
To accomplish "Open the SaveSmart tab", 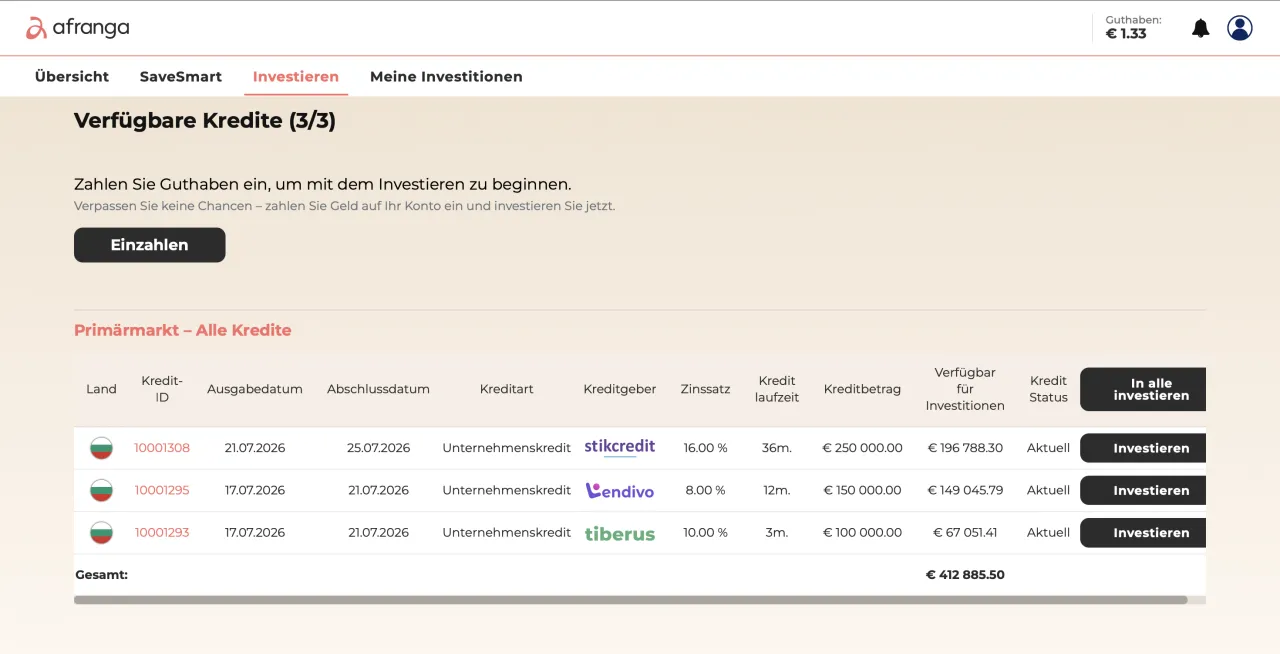I will pos(181,76).
